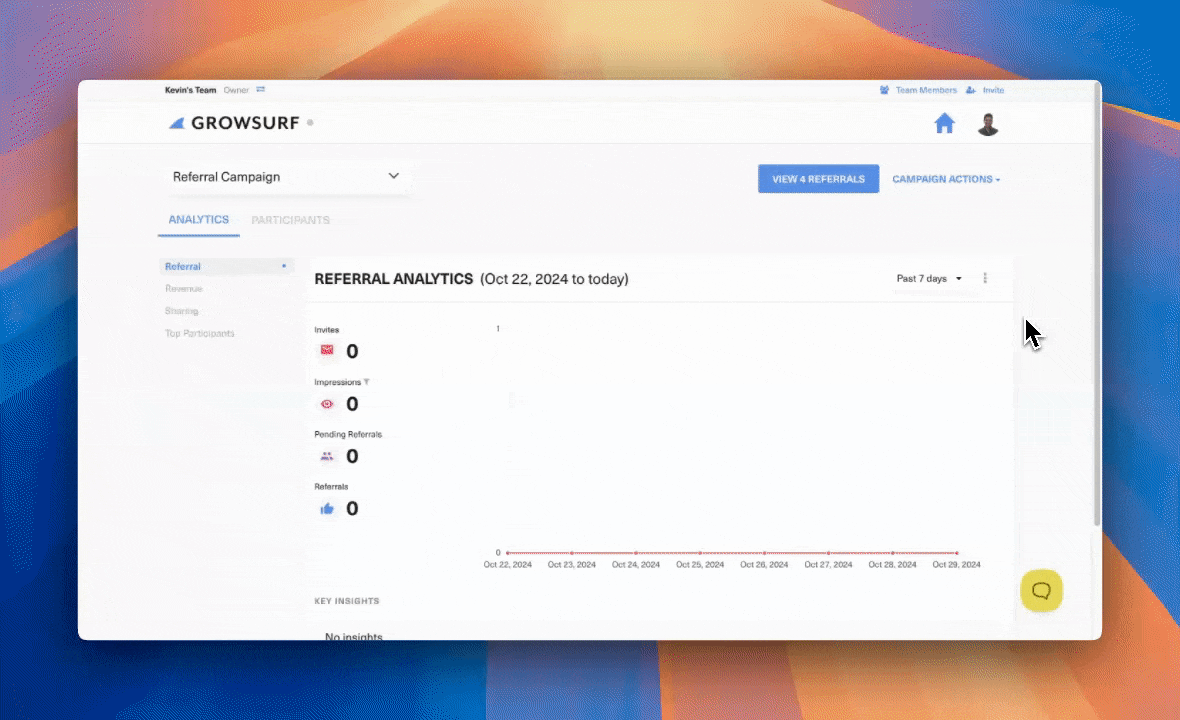Screen dimensions: 1180x720
Task: Click the team switch arrows next to Owner
Action: 259,89
